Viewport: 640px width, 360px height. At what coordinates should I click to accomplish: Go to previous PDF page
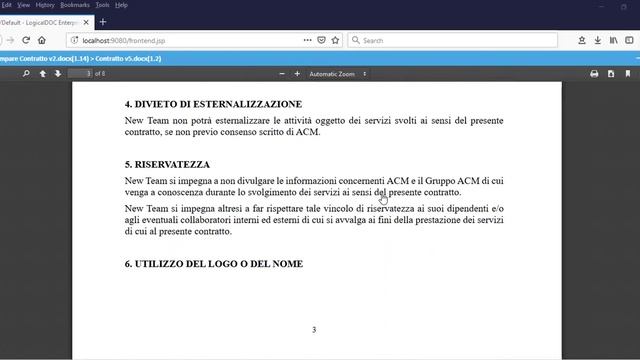(42, 73)
